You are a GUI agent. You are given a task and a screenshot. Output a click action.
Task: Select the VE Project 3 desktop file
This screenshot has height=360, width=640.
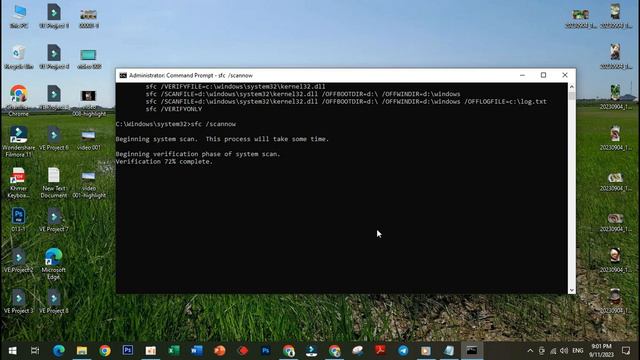tap(18, 302)
